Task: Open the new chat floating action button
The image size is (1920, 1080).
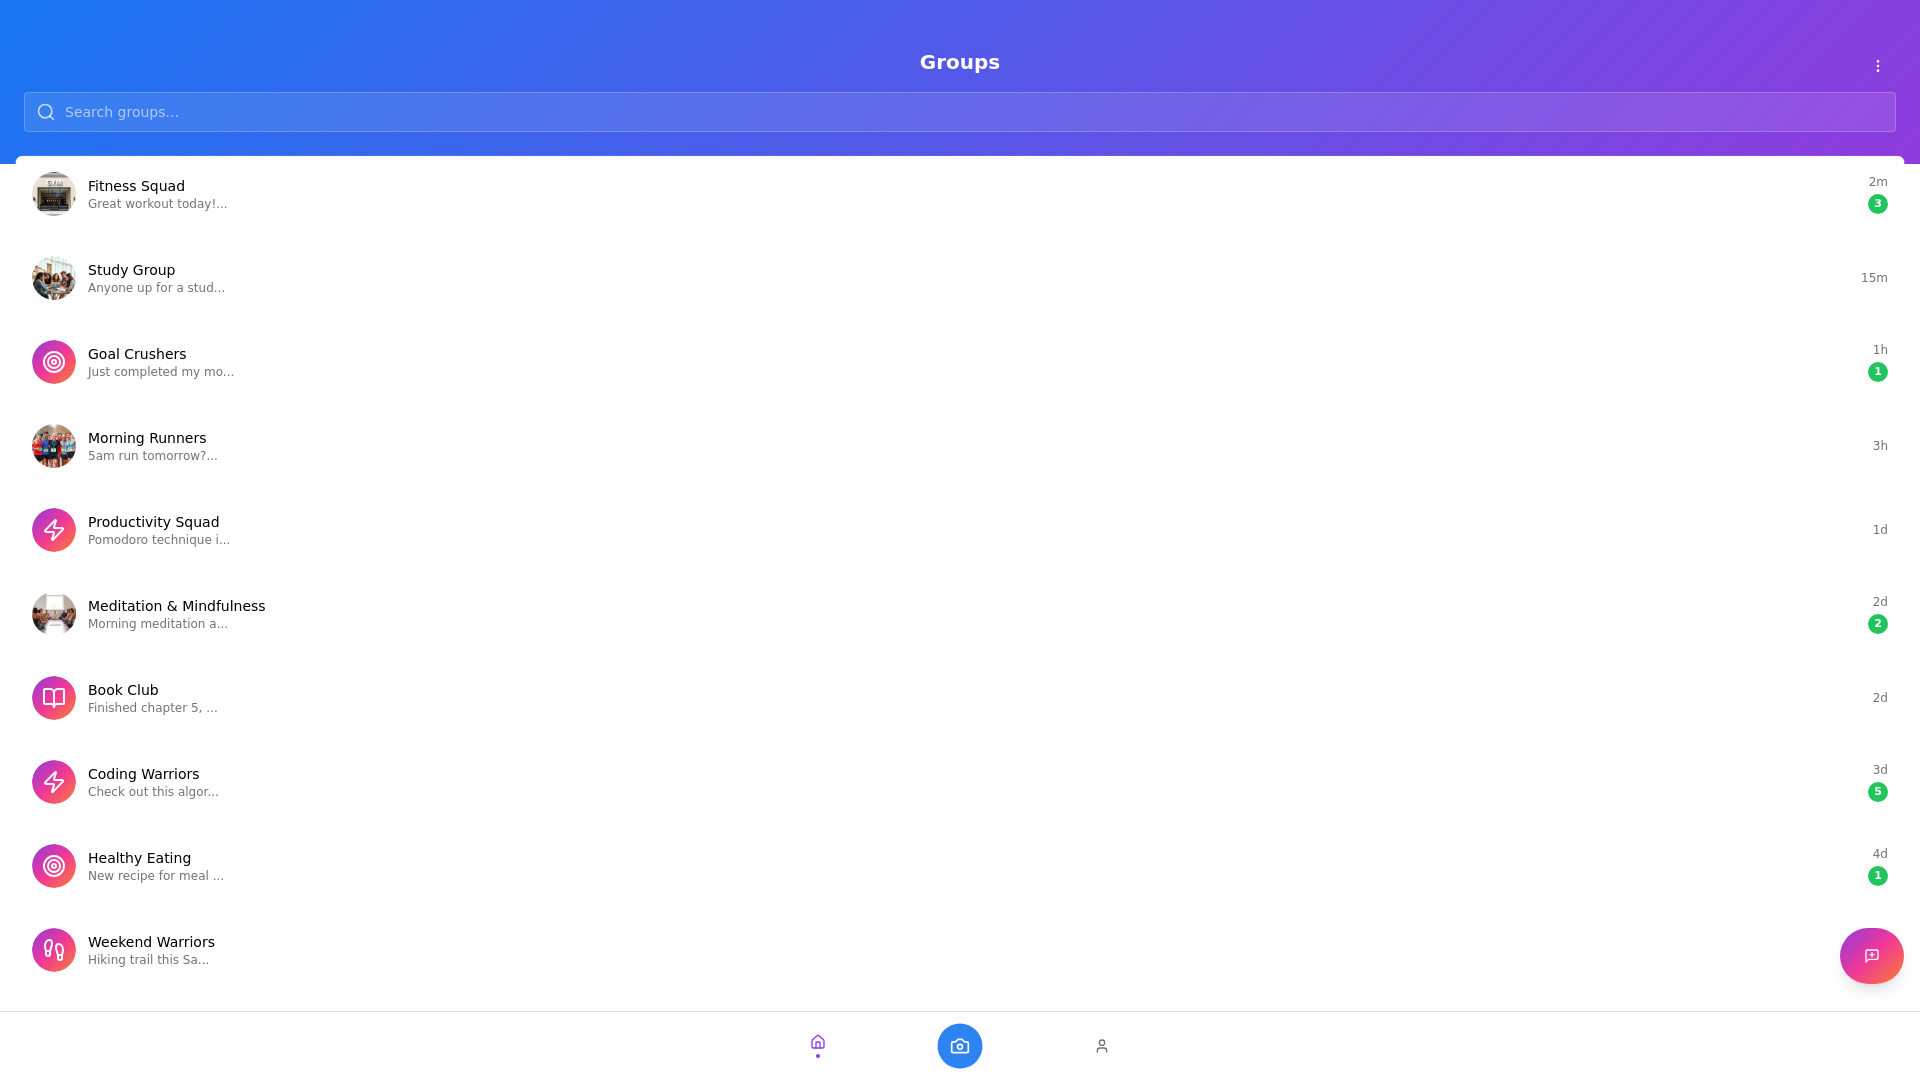Action: (1871, 956)
